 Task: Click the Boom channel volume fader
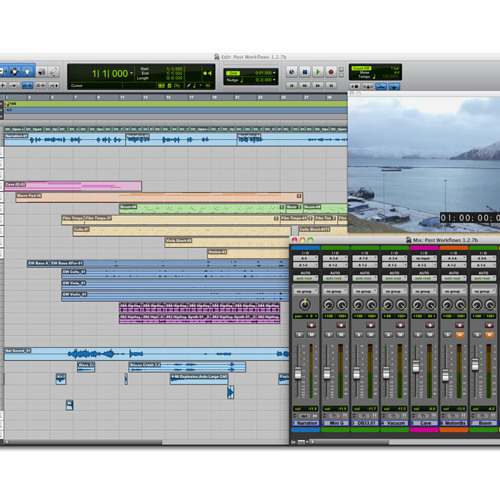(x=475, y=364)
